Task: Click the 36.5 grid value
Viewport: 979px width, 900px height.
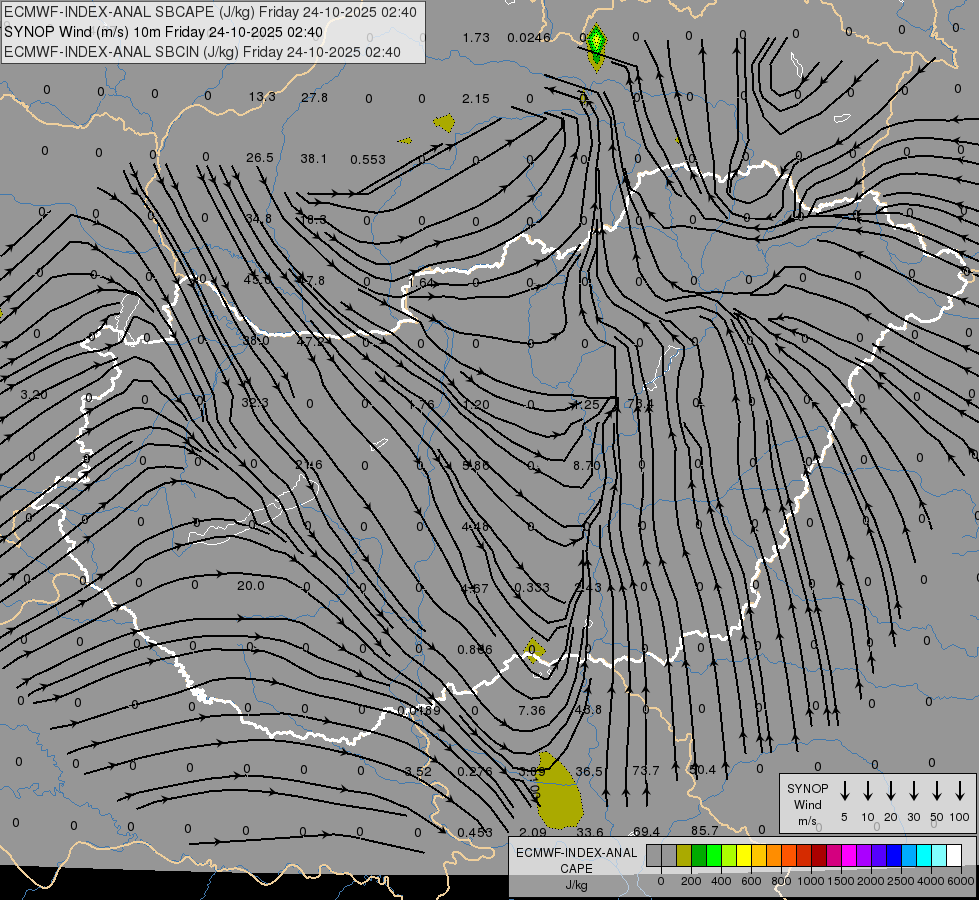Action: [x=589, y=771]
